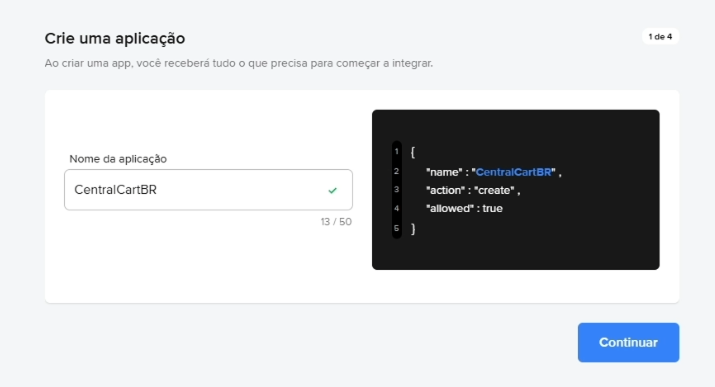Click the 'Nome da aplicação' label
This screenshot has height=387, width=715.
coord(118,159)
